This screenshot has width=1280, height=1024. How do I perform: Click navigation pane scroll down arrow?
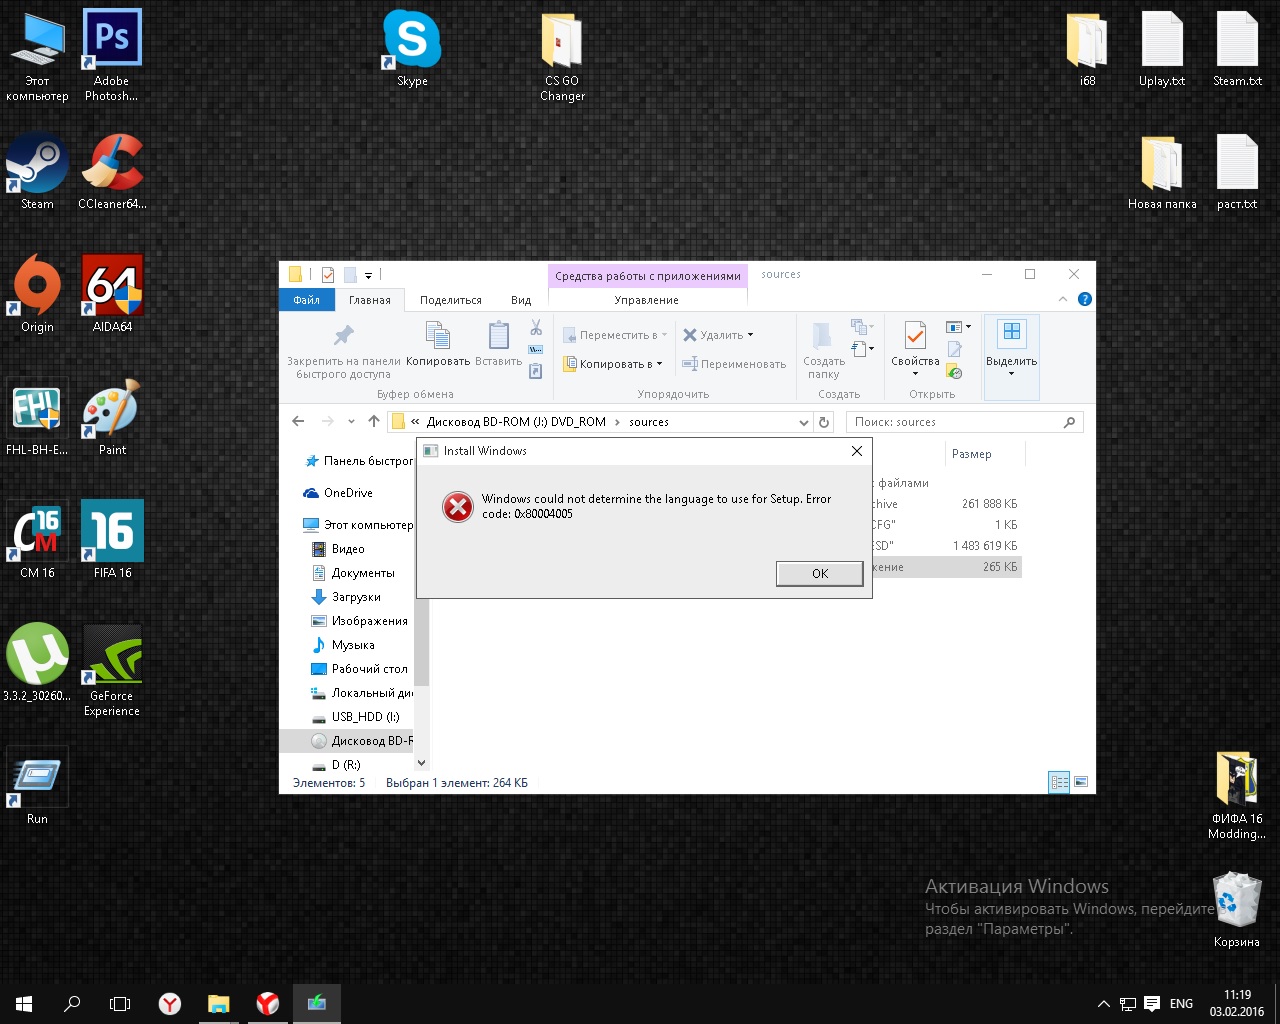coord(421,763)
